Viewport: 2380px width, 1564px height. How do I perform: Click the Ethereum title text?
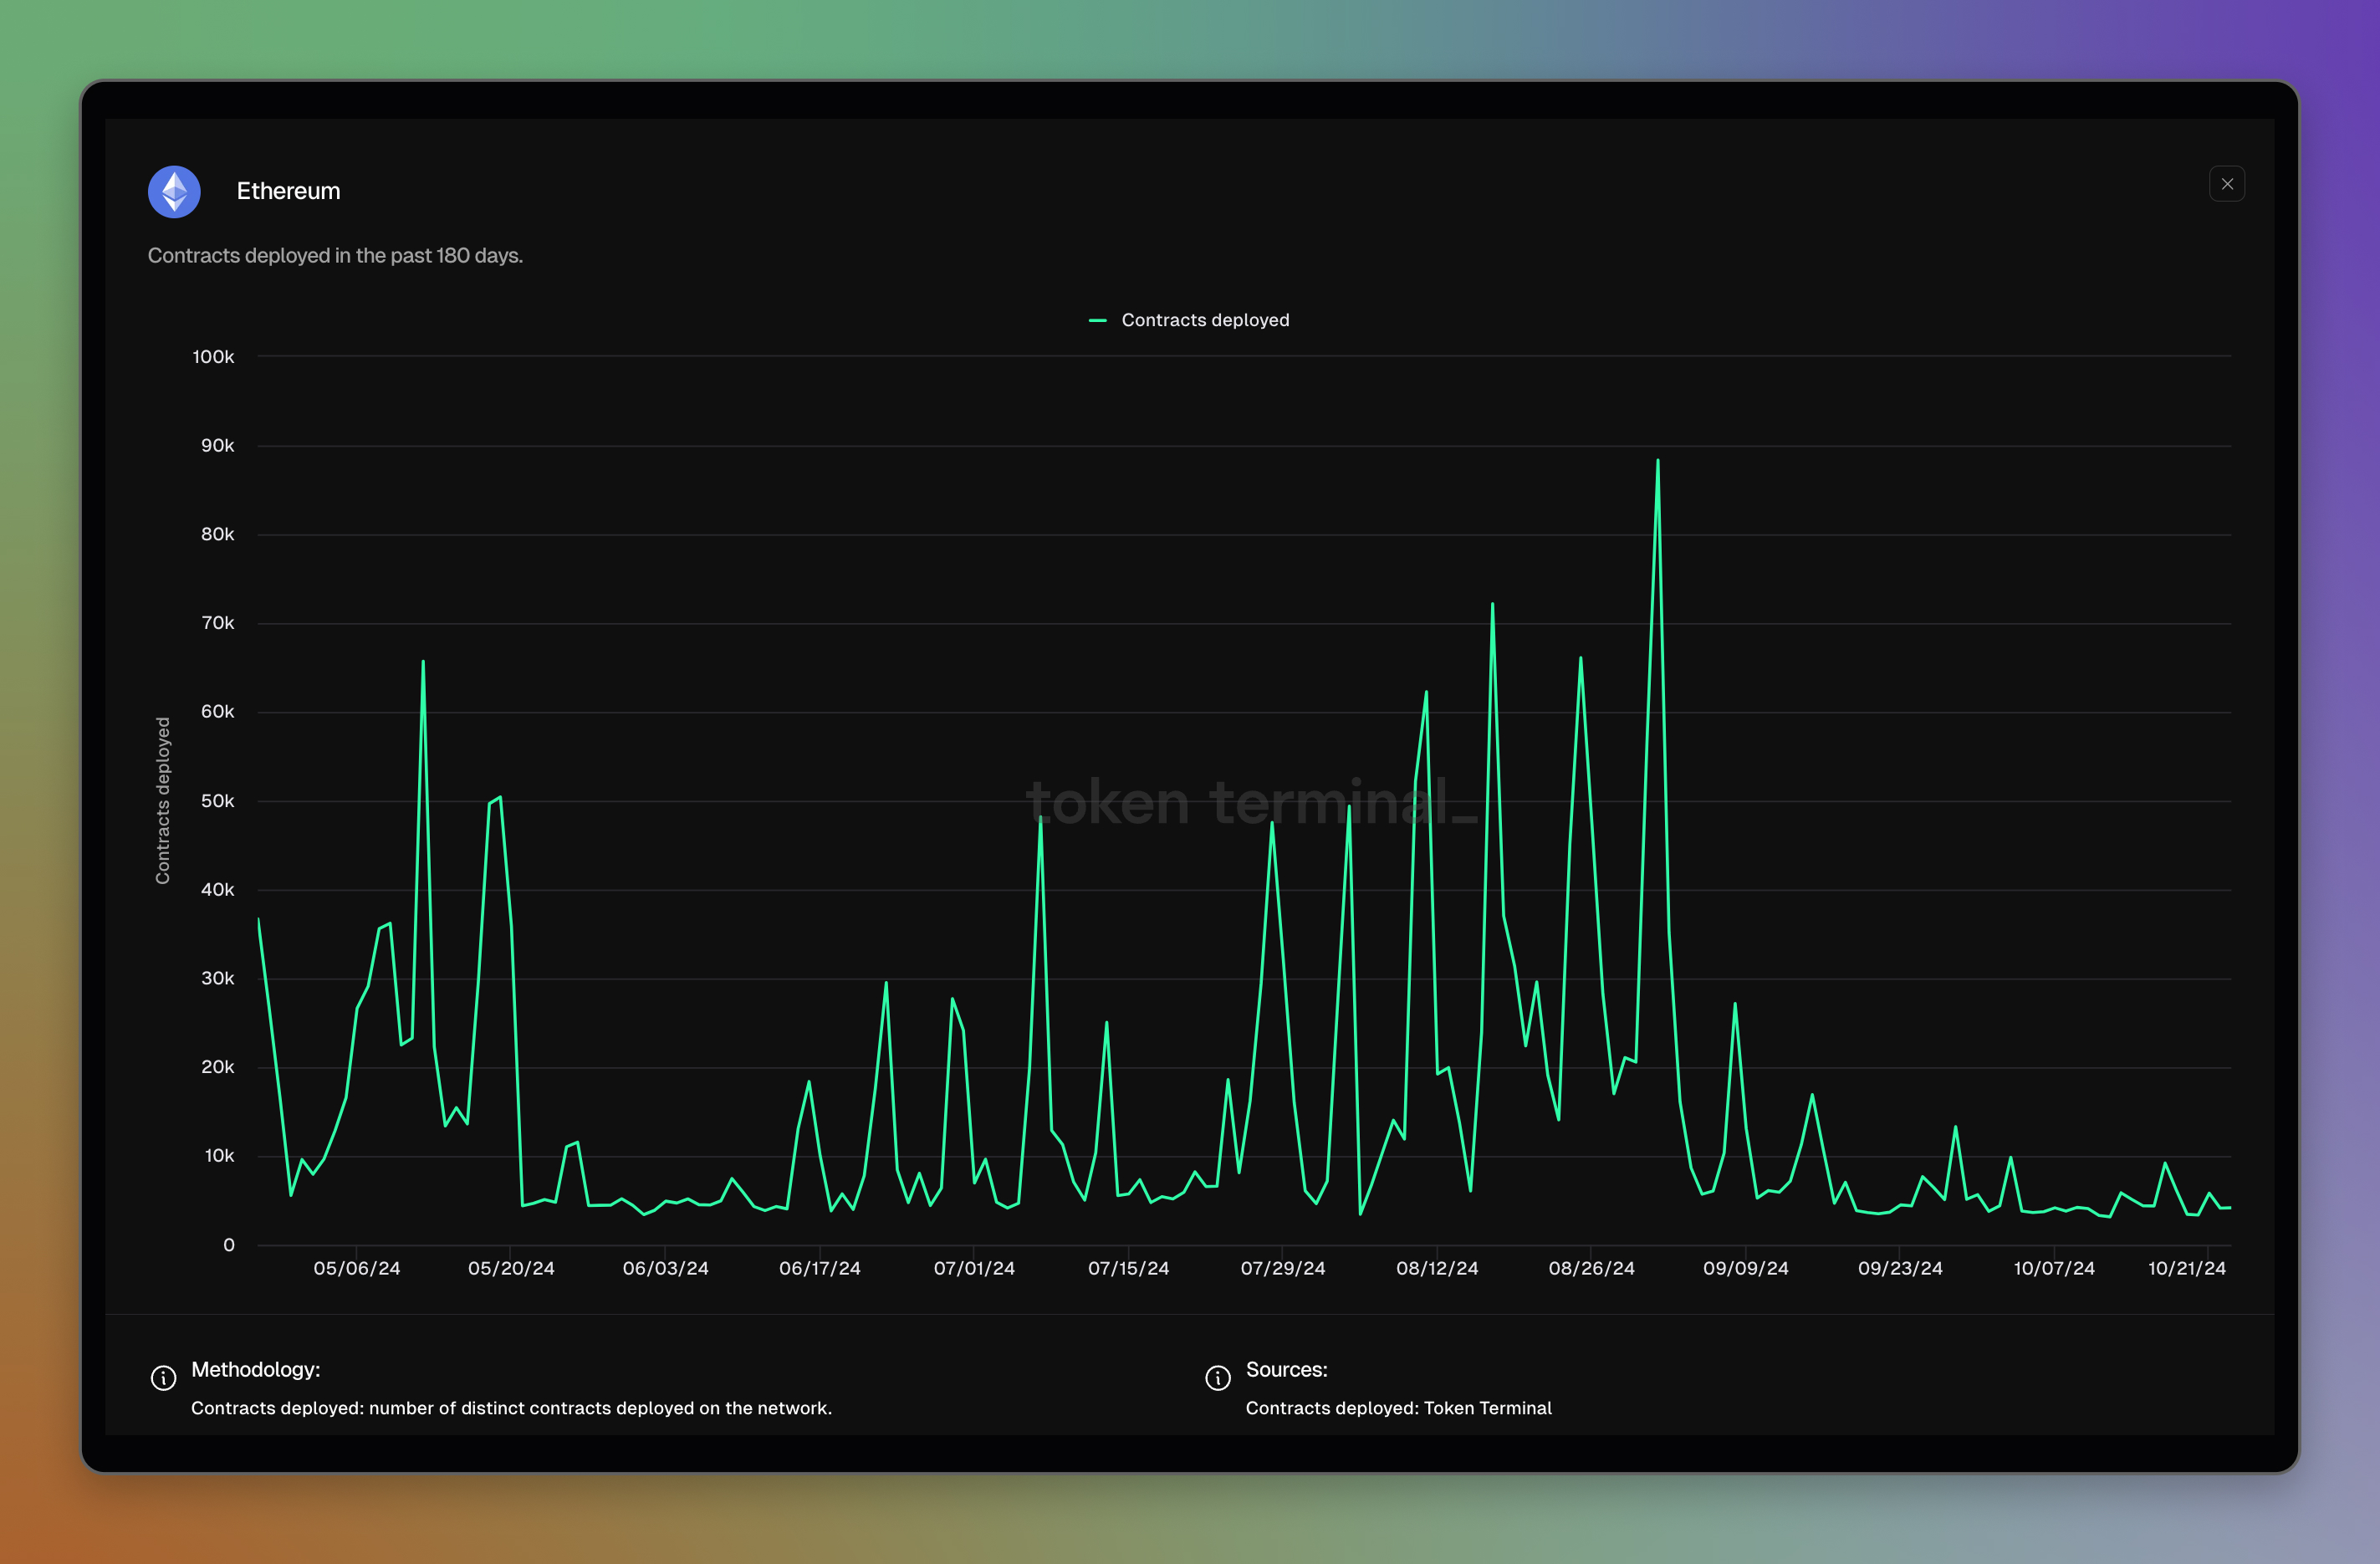coord(288,191)
